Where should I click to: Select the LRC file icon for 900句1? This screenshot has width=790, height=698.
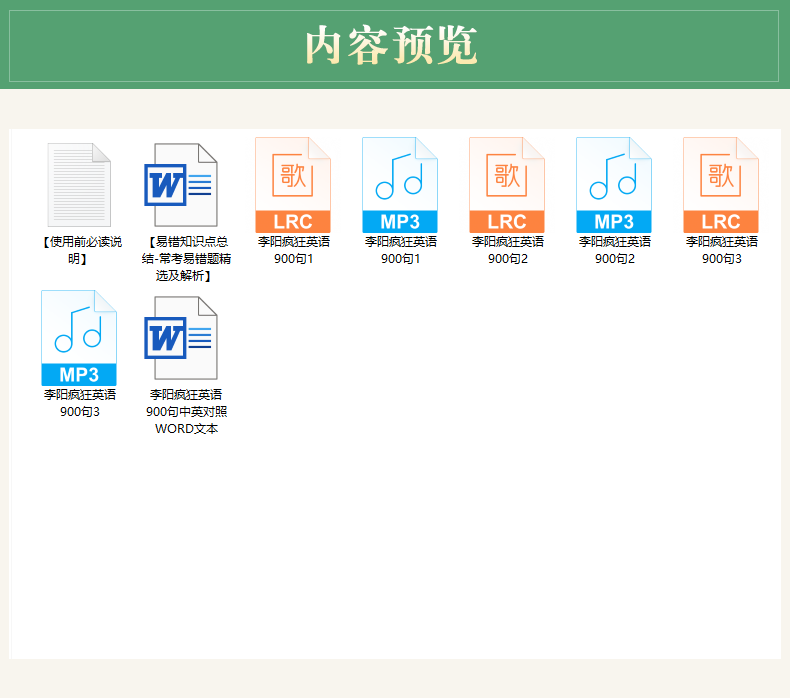293,185
